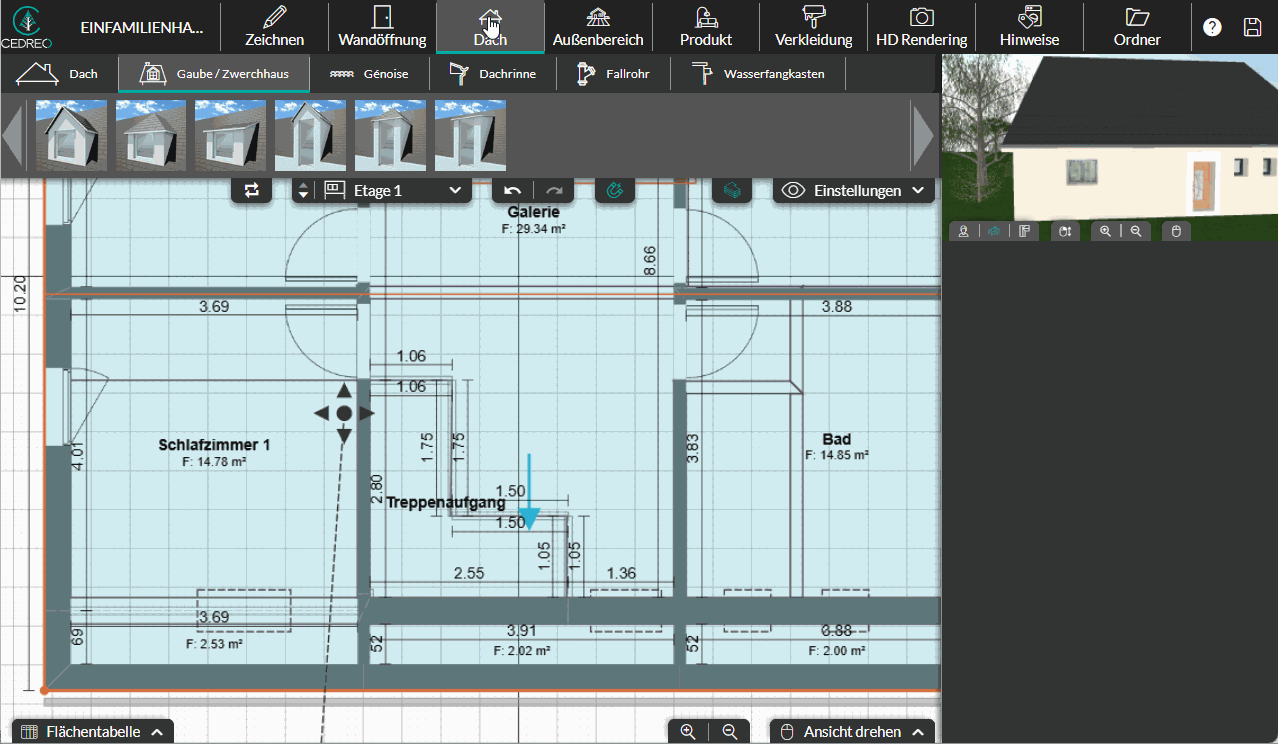The image size is (1278, 744).
Task: Click the project name EINFAMILIENHA...
Action: pos(142,27)
